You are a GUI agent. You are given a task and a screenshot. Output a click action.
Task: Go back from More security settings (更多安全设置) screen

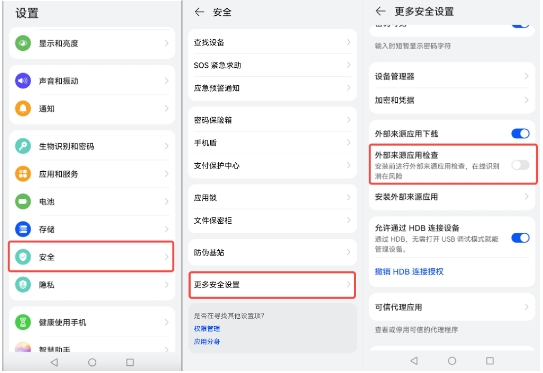(381, 11)
